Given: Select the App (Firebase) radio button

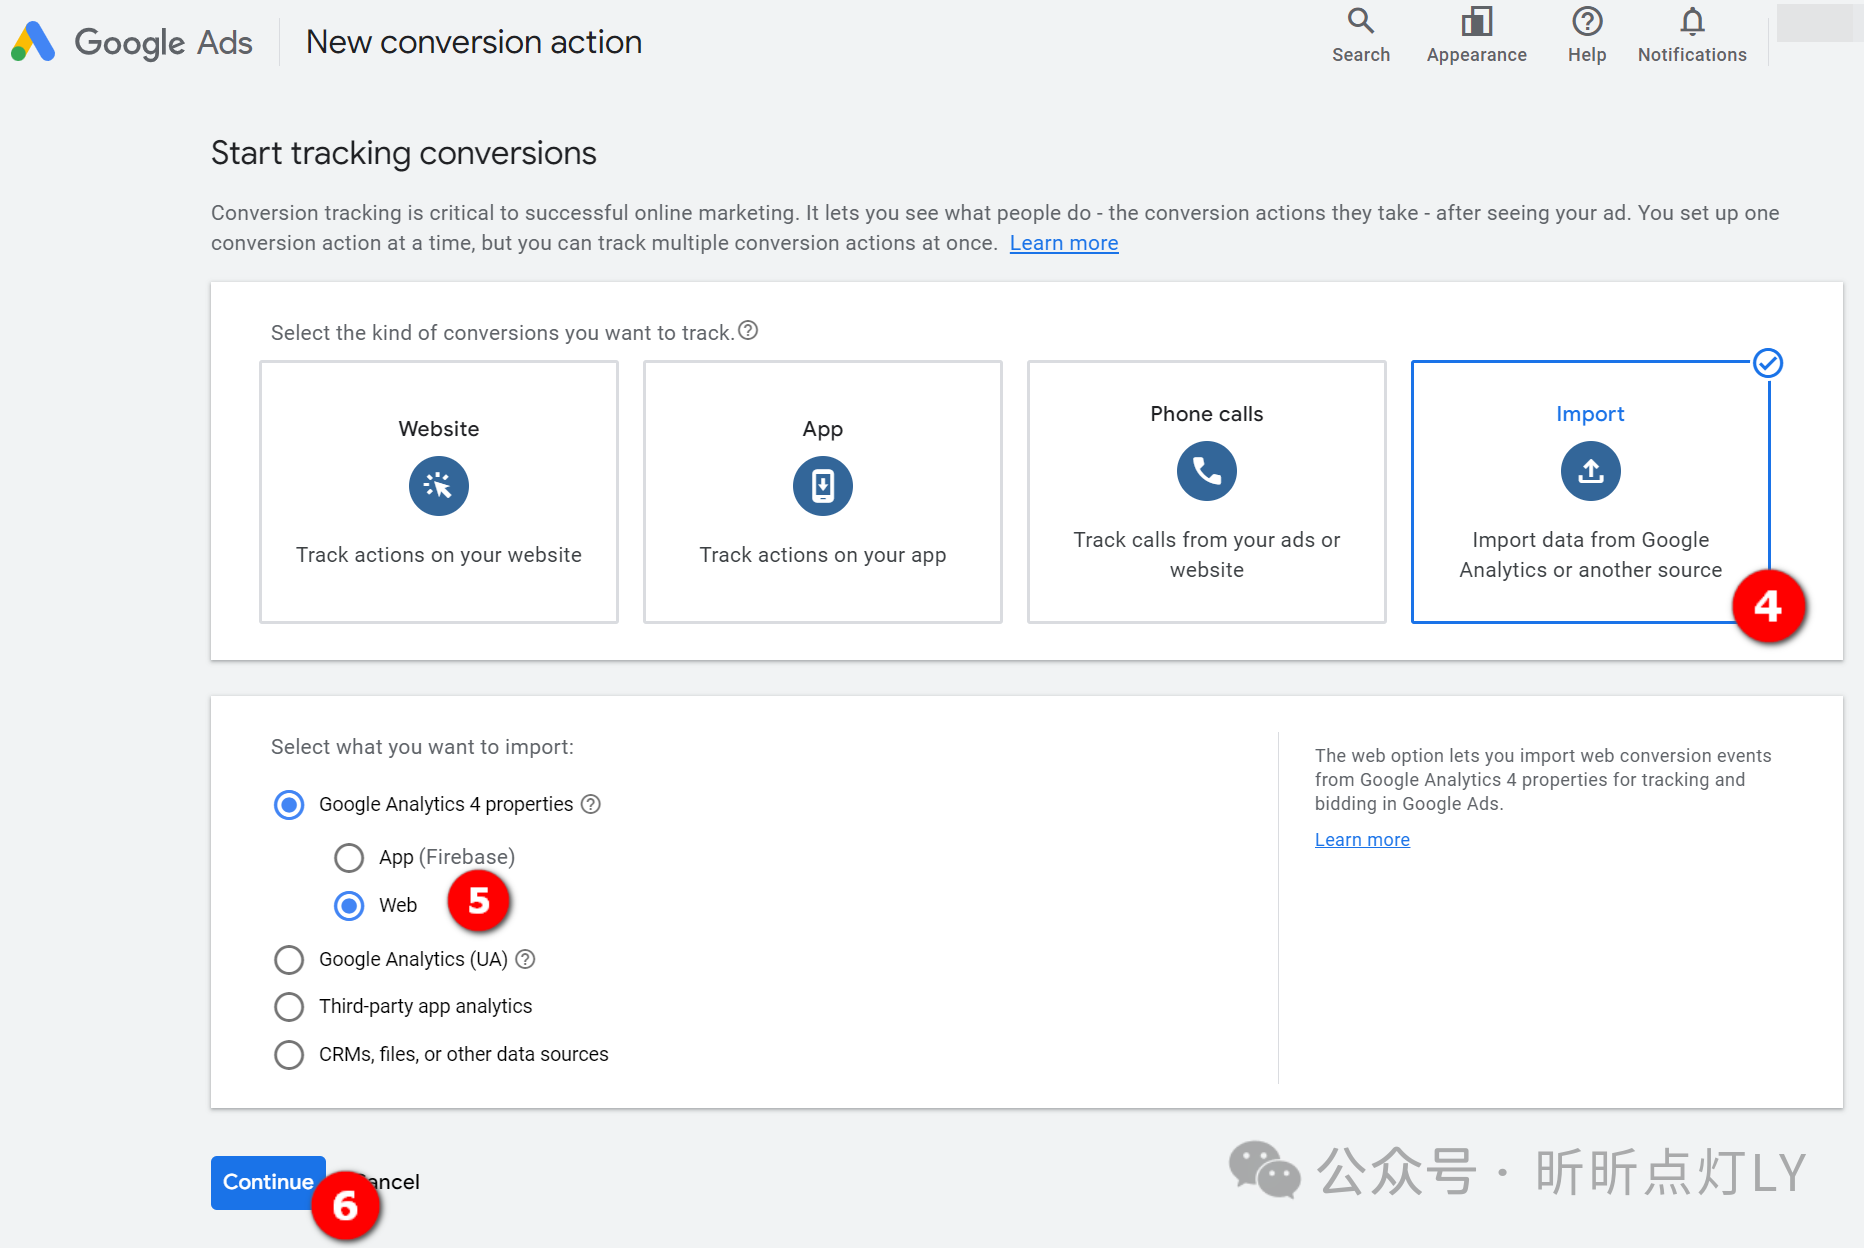Looking at the screenshot, I should coord(349,857).
